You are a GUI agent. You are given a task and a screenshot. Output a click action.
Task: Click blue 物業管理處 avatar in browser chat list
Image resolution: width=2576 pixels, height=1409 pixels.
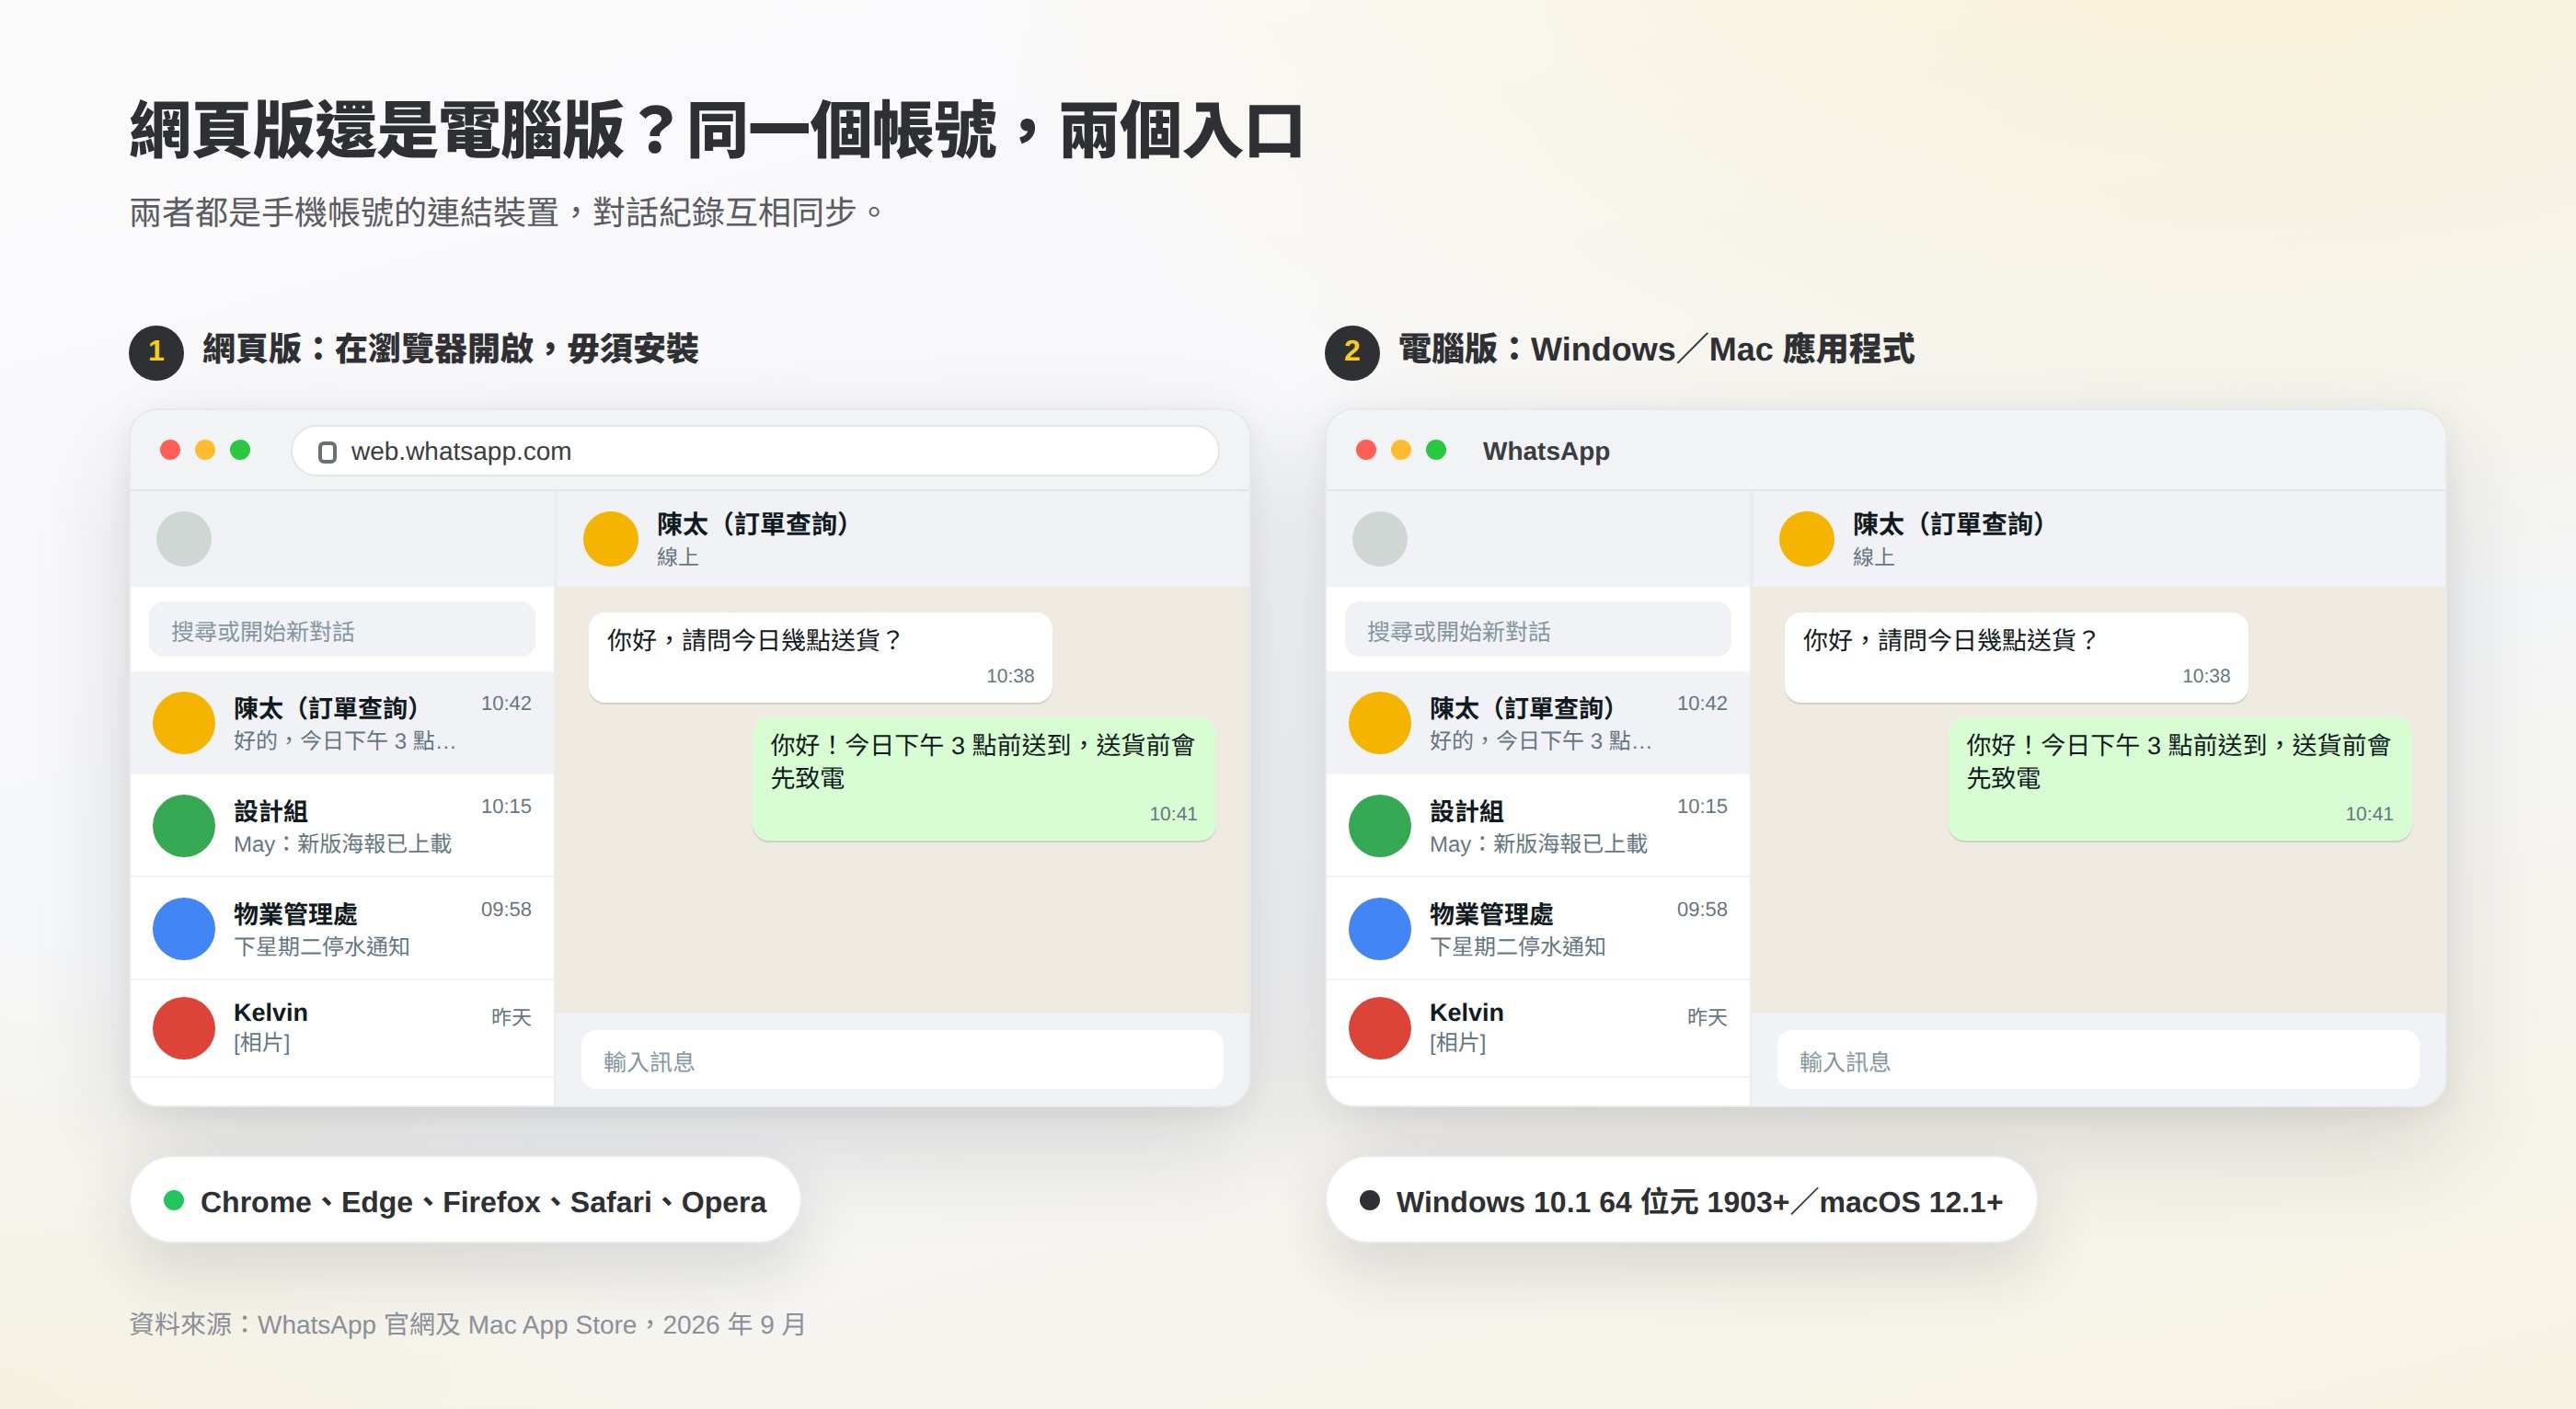(x=184, y=929)
